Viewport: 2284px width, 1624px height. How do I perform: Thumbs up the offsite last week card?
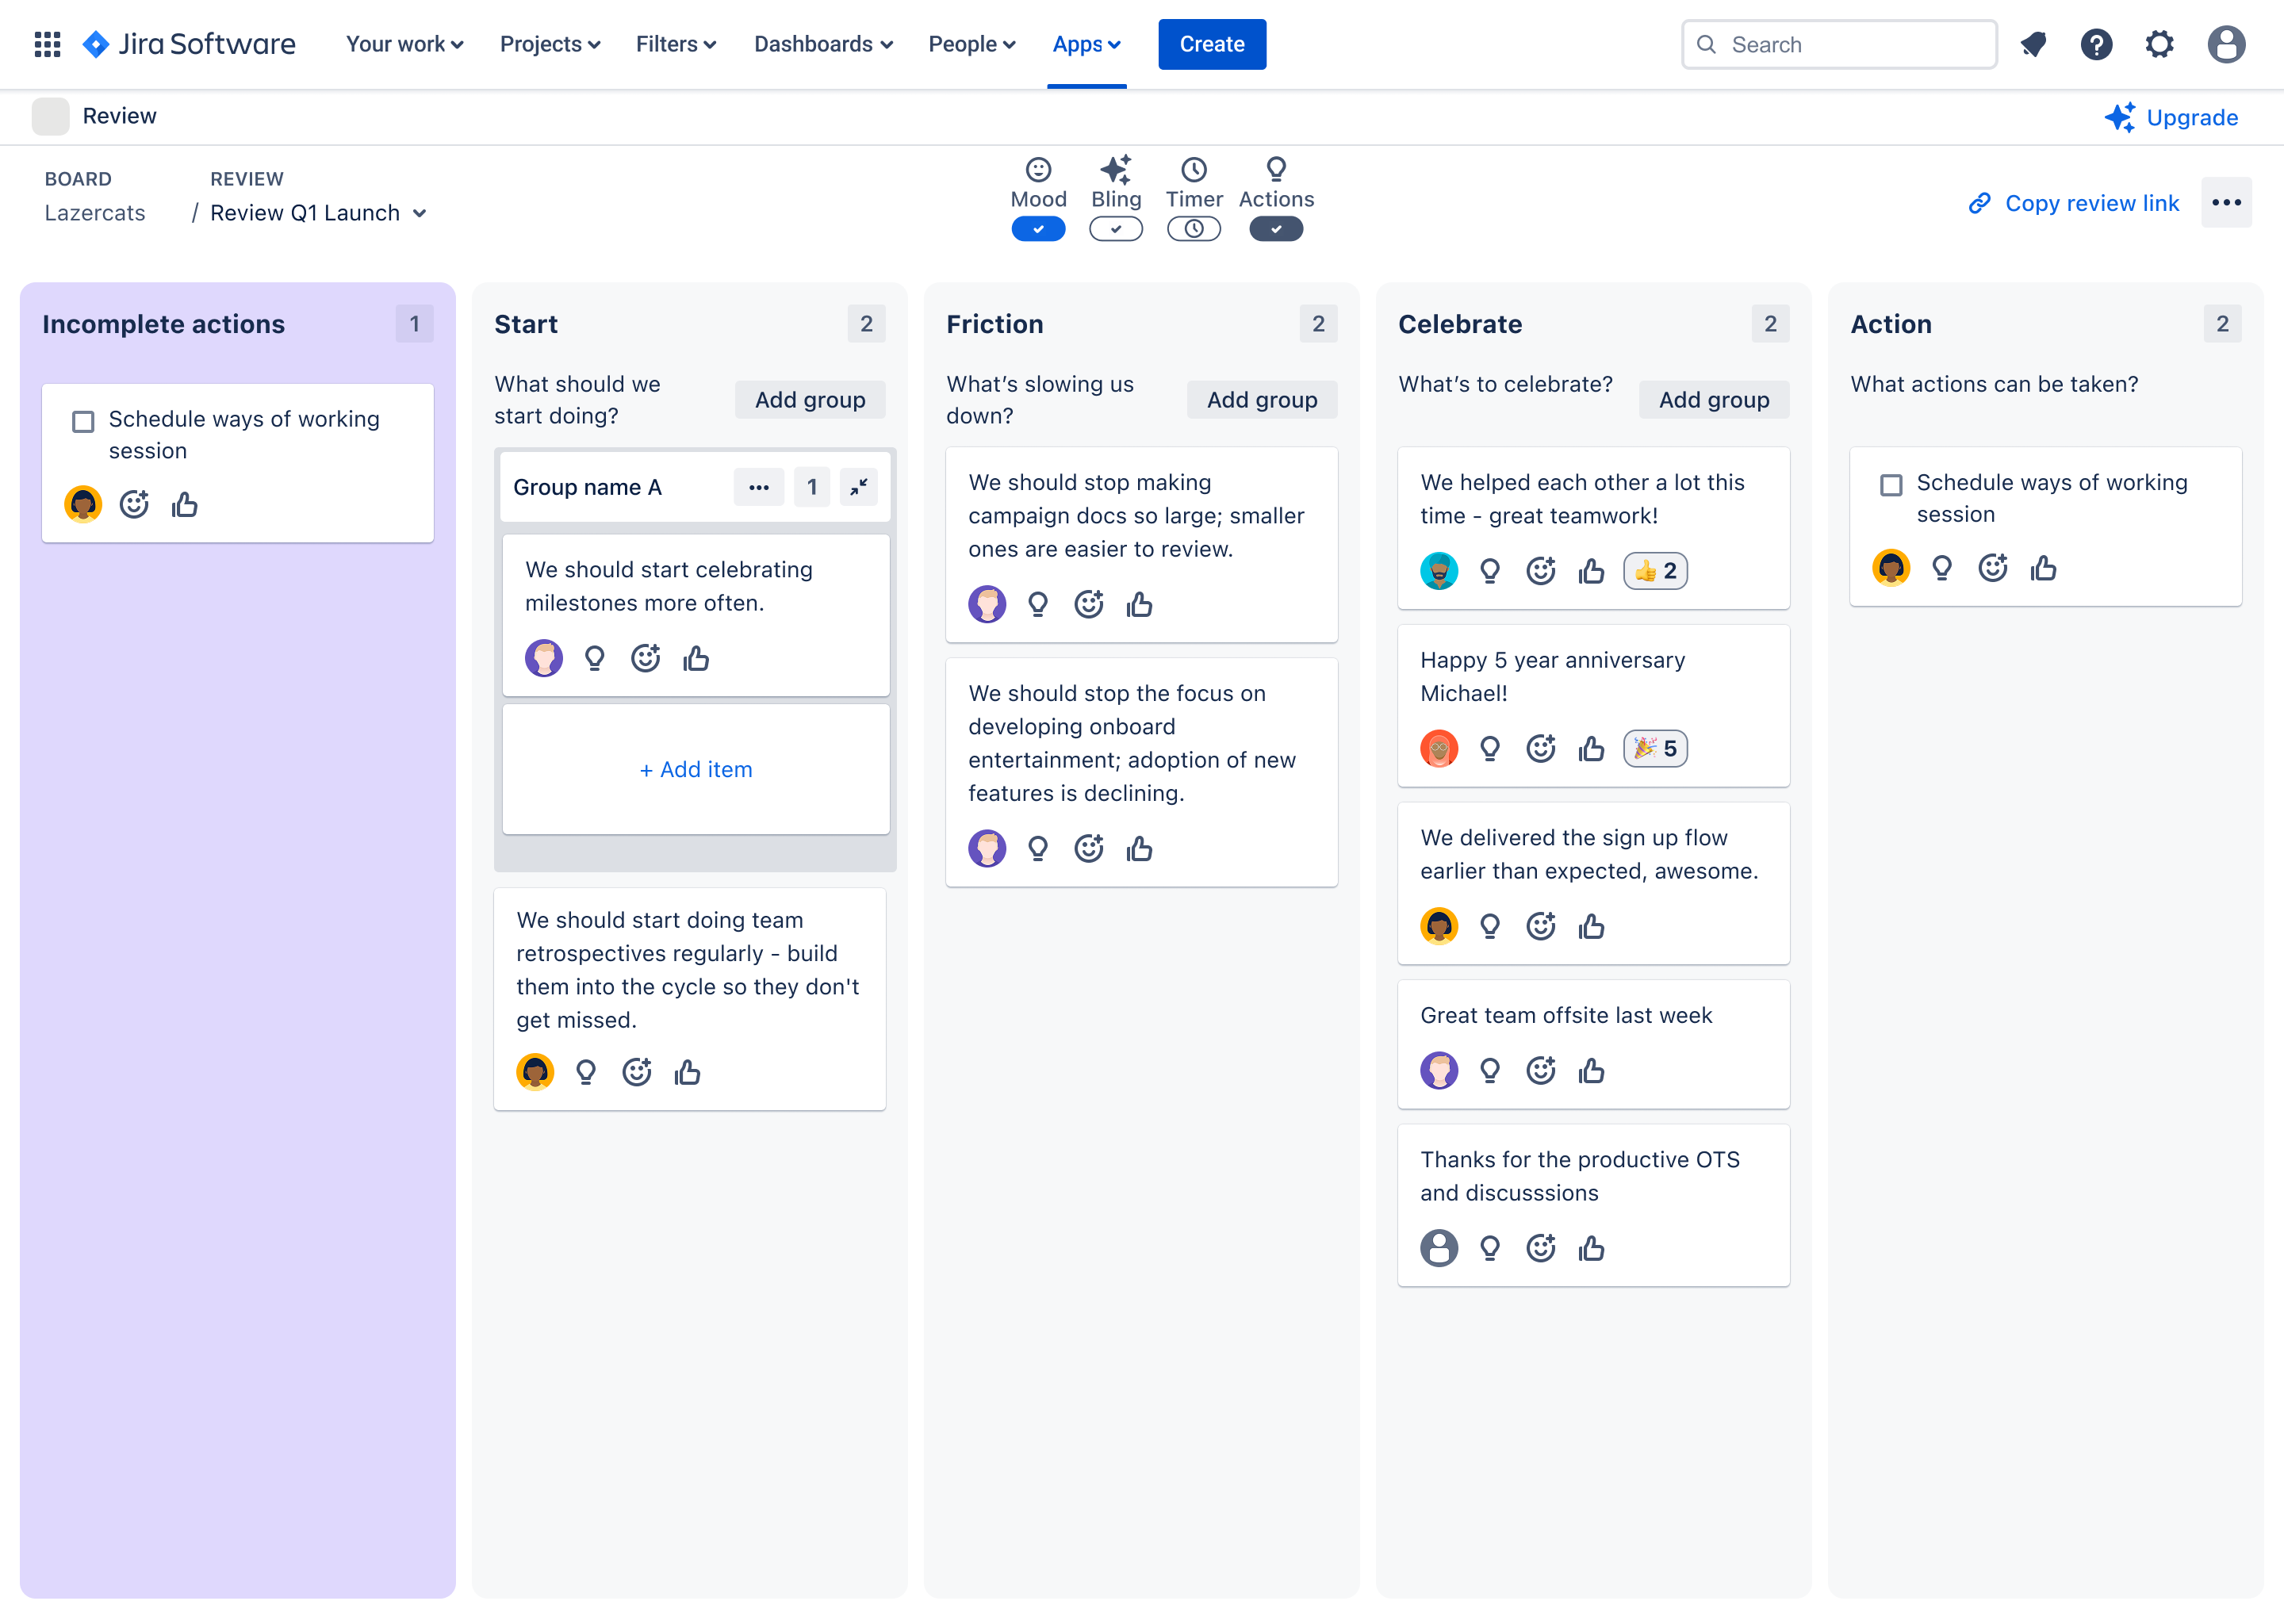[x=1591, y=1071]
